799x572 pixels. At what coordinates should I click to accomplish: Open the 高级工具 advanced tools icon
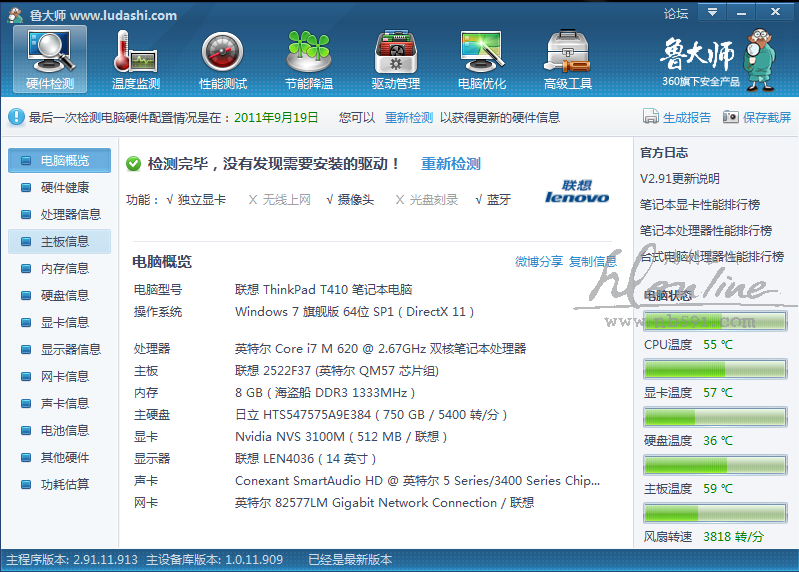point(568,58)
